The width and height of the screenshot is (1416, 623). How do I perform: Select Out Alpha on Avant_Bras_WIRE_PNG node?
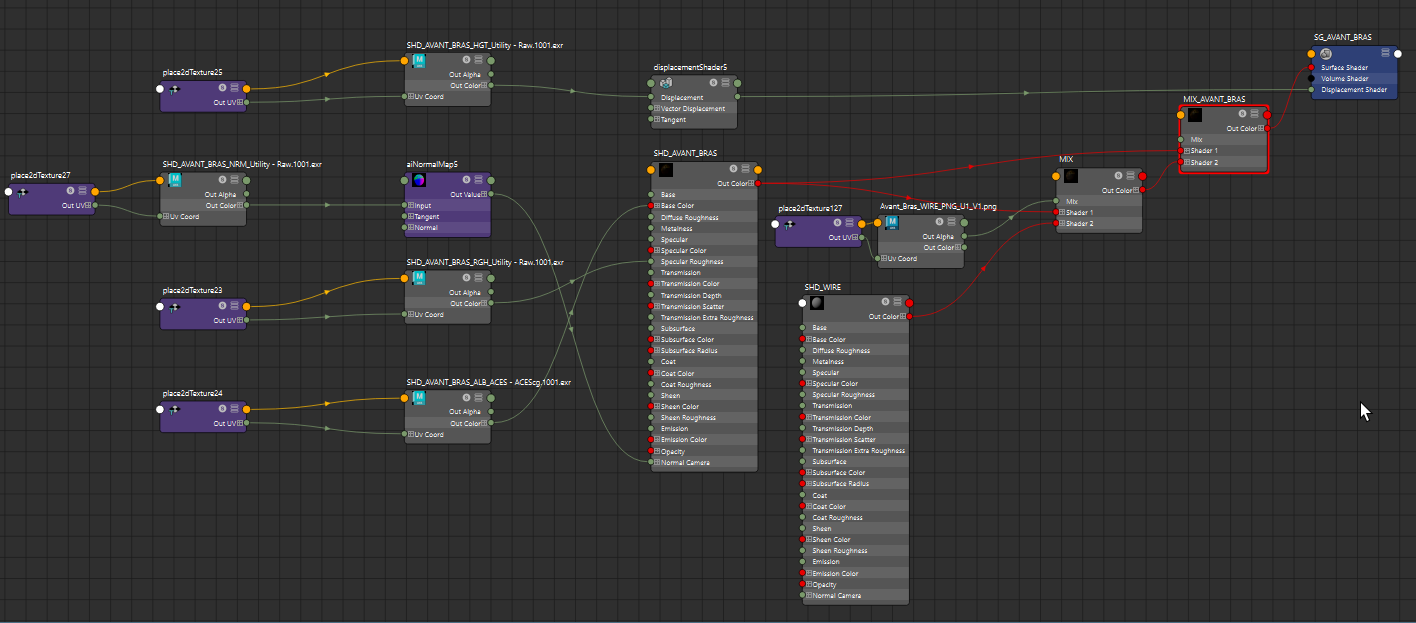[921, 237]
